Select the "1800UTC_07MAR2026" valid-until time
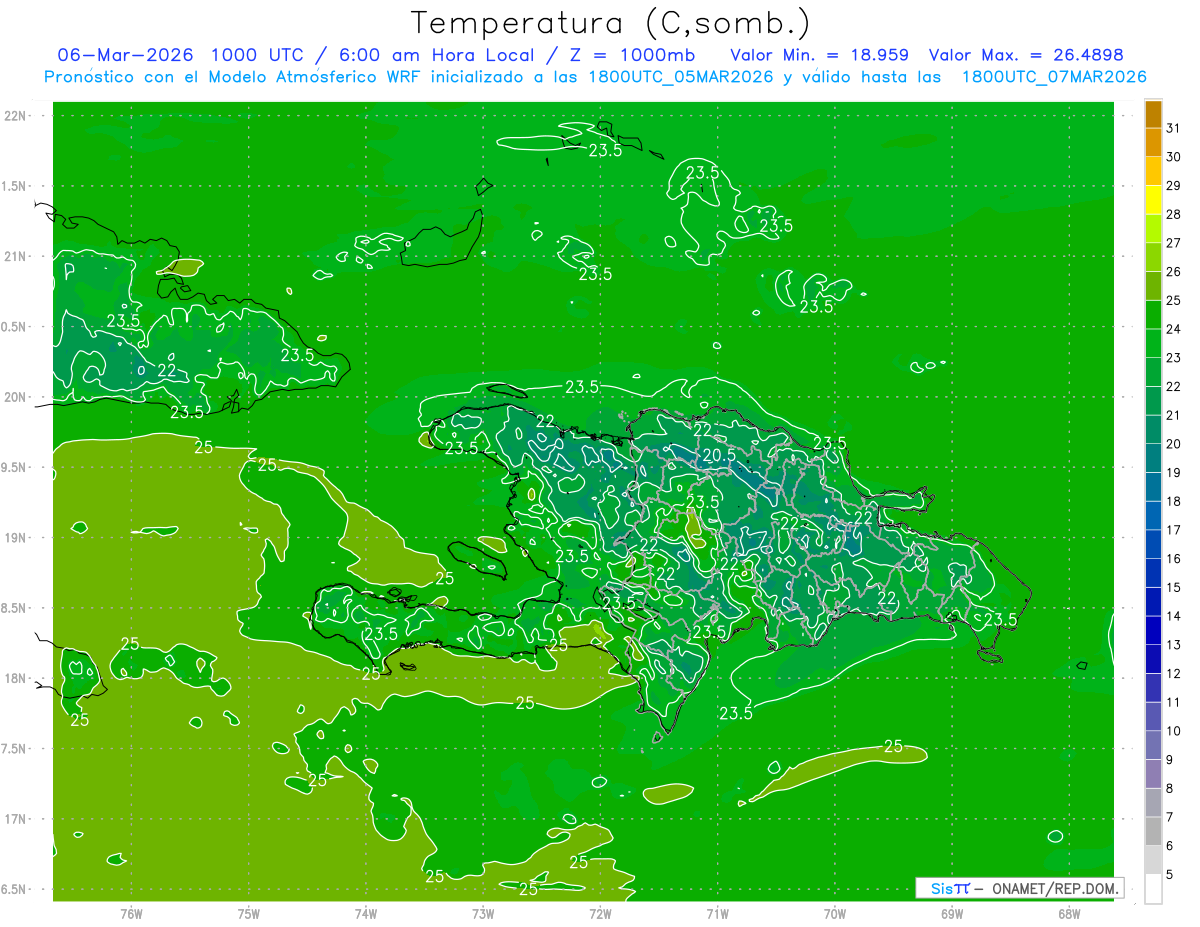 1053,77
